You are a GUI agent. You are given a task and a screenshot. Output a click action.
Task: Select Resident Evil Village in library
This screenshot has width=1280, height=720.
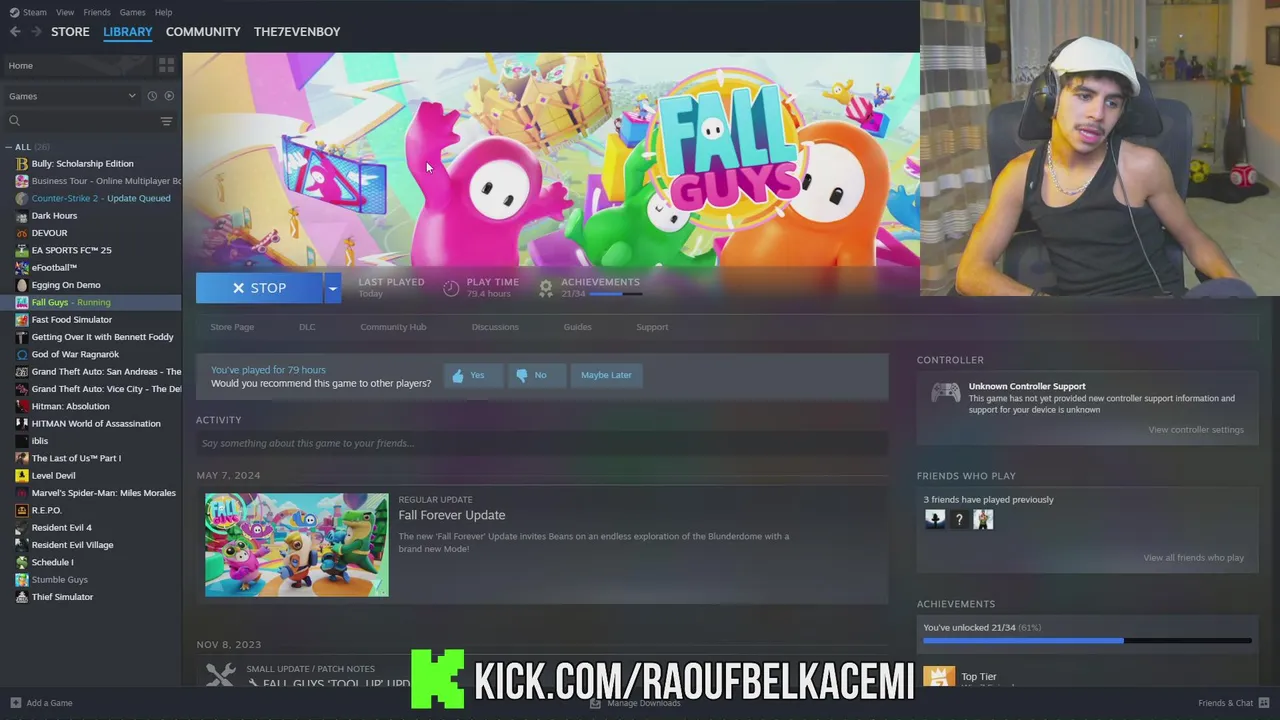click(x=72, y=545)
